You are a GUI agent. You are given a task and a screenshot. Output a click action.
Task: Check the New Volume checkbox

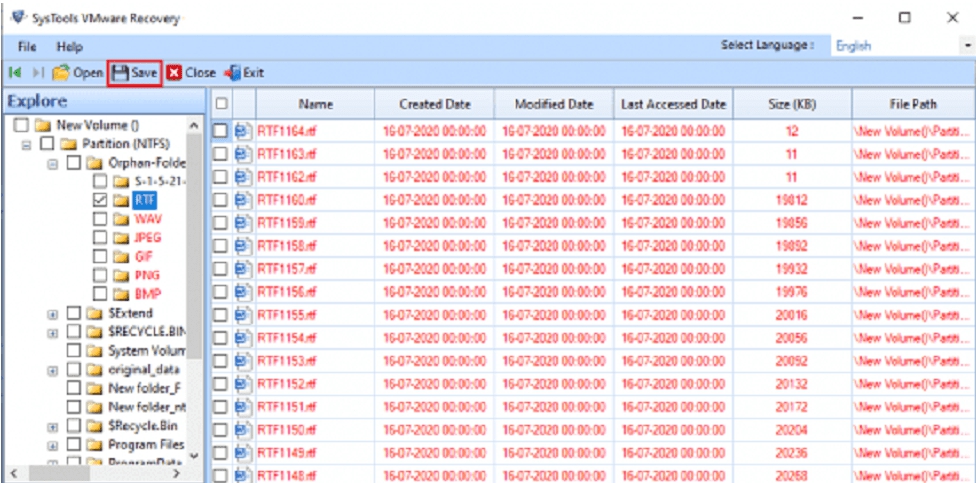coord(21,125)
